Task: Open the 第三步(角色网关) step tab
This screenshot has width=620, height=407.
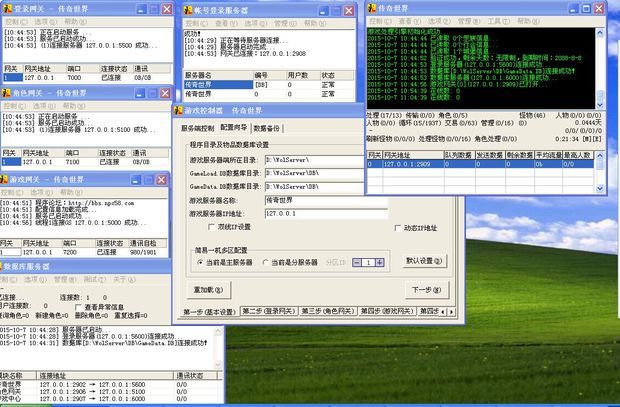Action: (327, 311)
